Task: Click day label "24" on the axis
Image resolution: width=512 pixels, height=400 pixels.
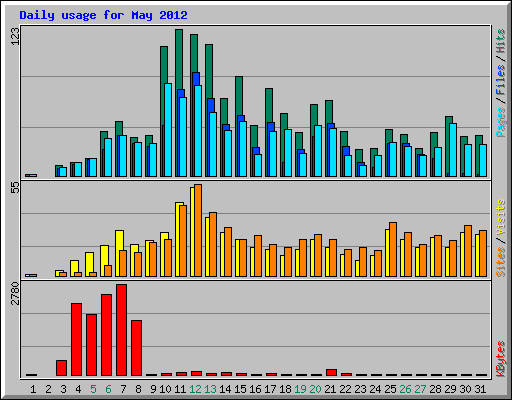Action: pyautogui.click(x=375, y=389)
